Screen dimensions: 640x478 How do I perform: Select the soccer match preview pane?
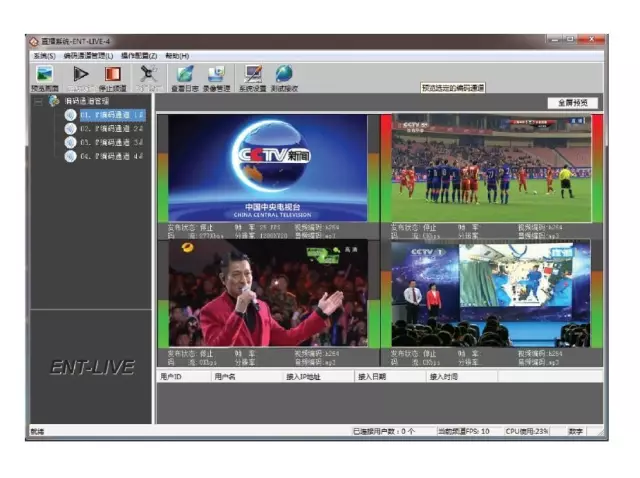click(x=491, y=168)
